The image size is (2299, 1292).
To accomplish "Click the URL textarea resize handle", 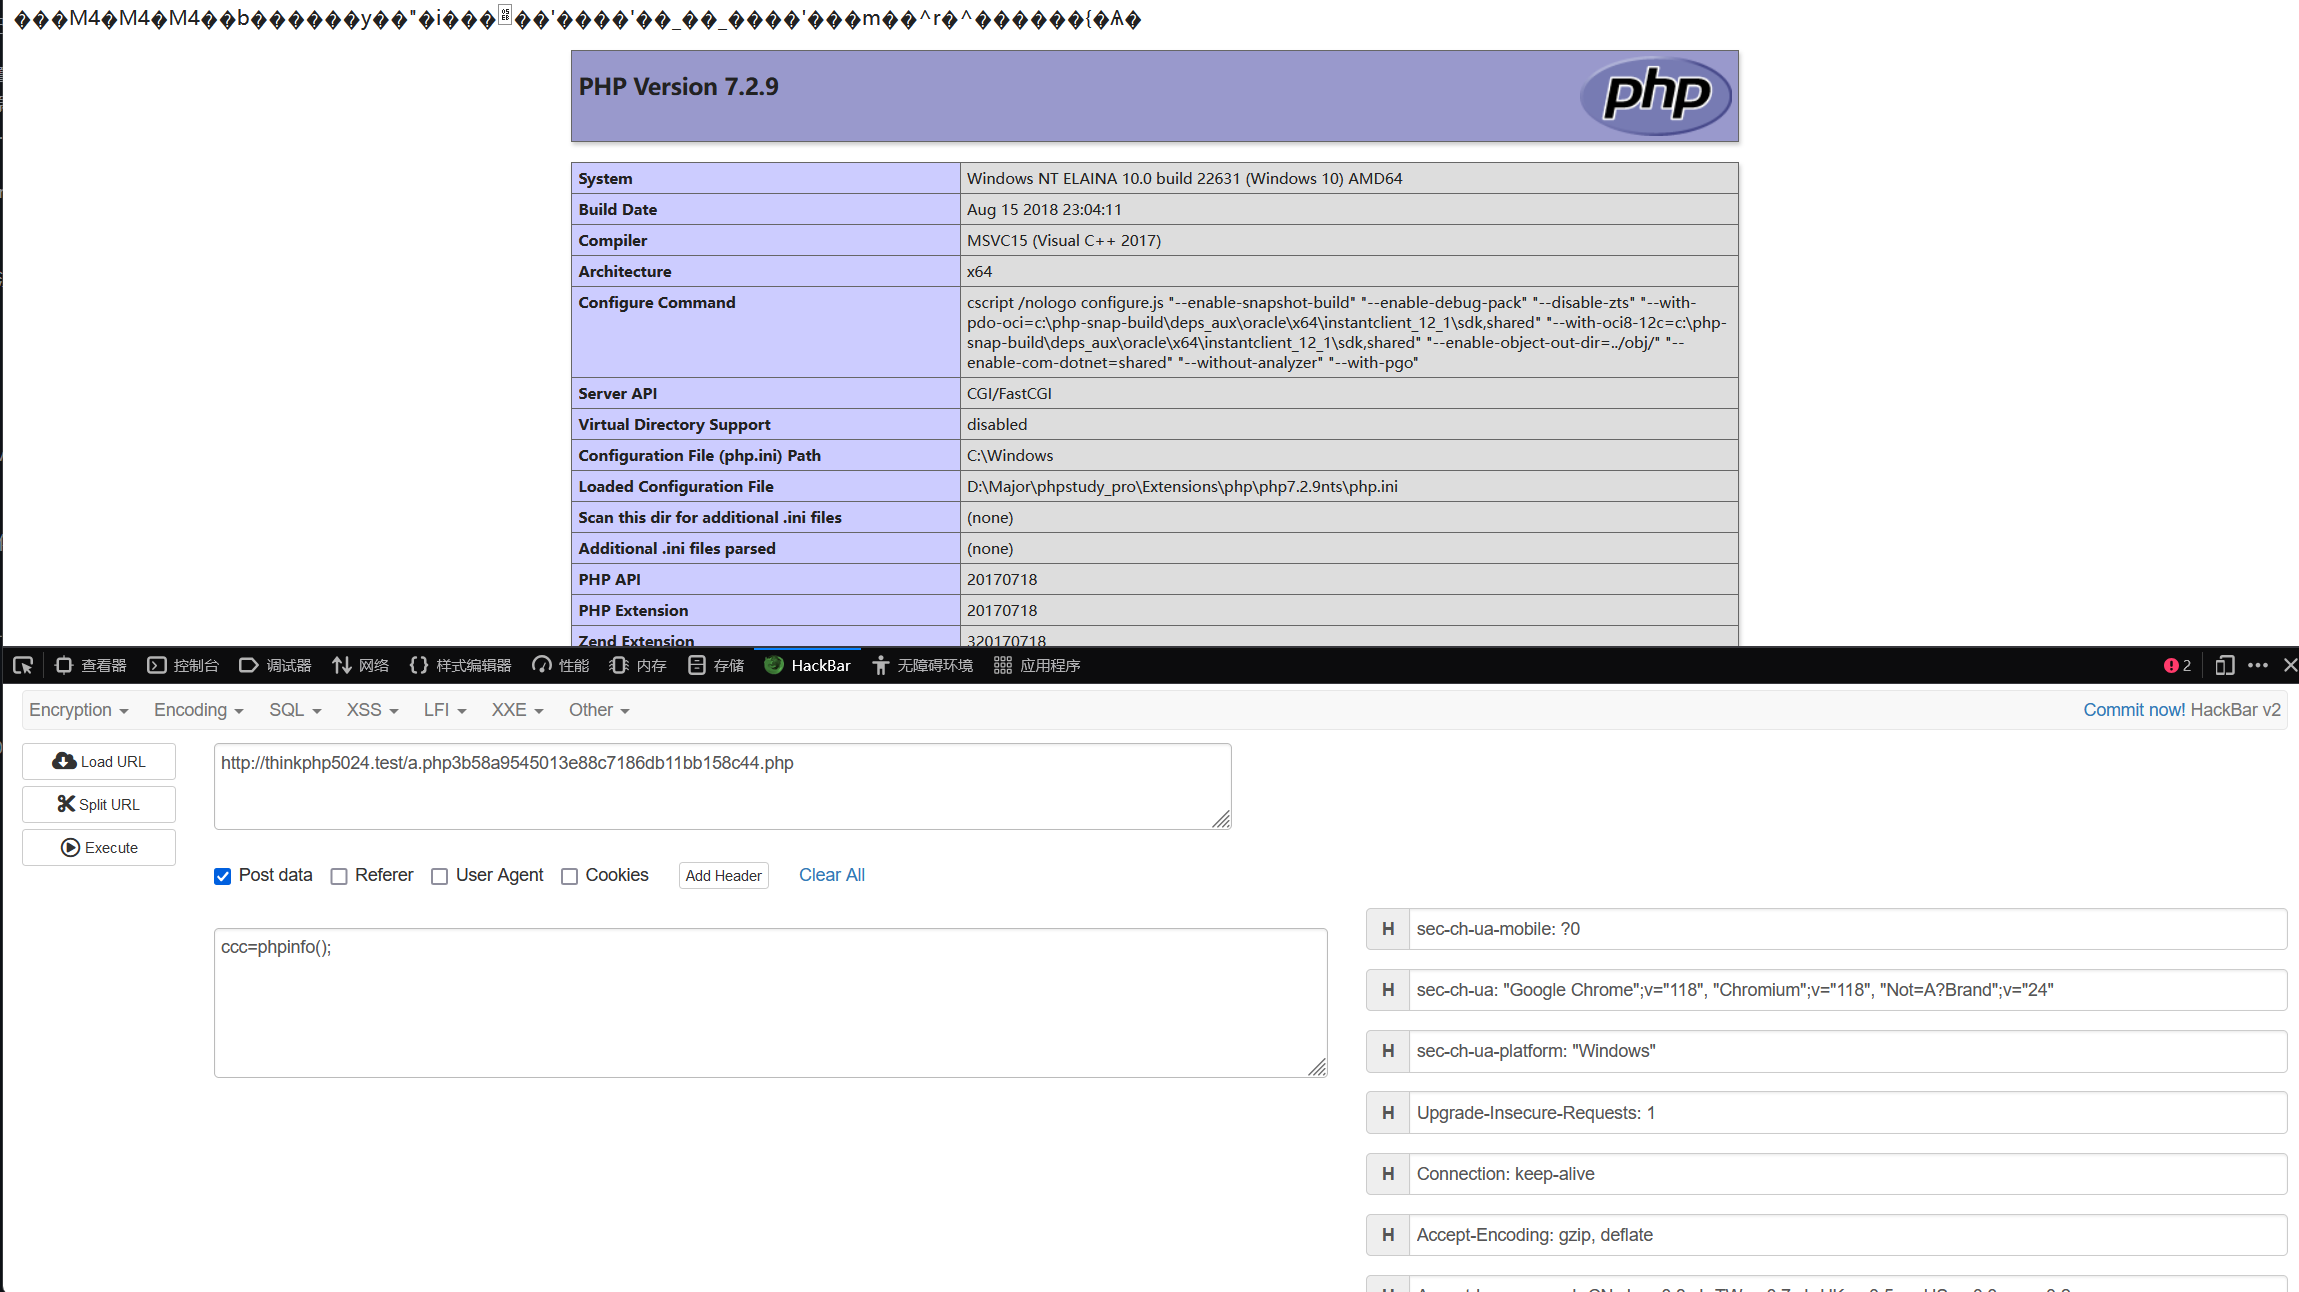I will click(1221, 819).
